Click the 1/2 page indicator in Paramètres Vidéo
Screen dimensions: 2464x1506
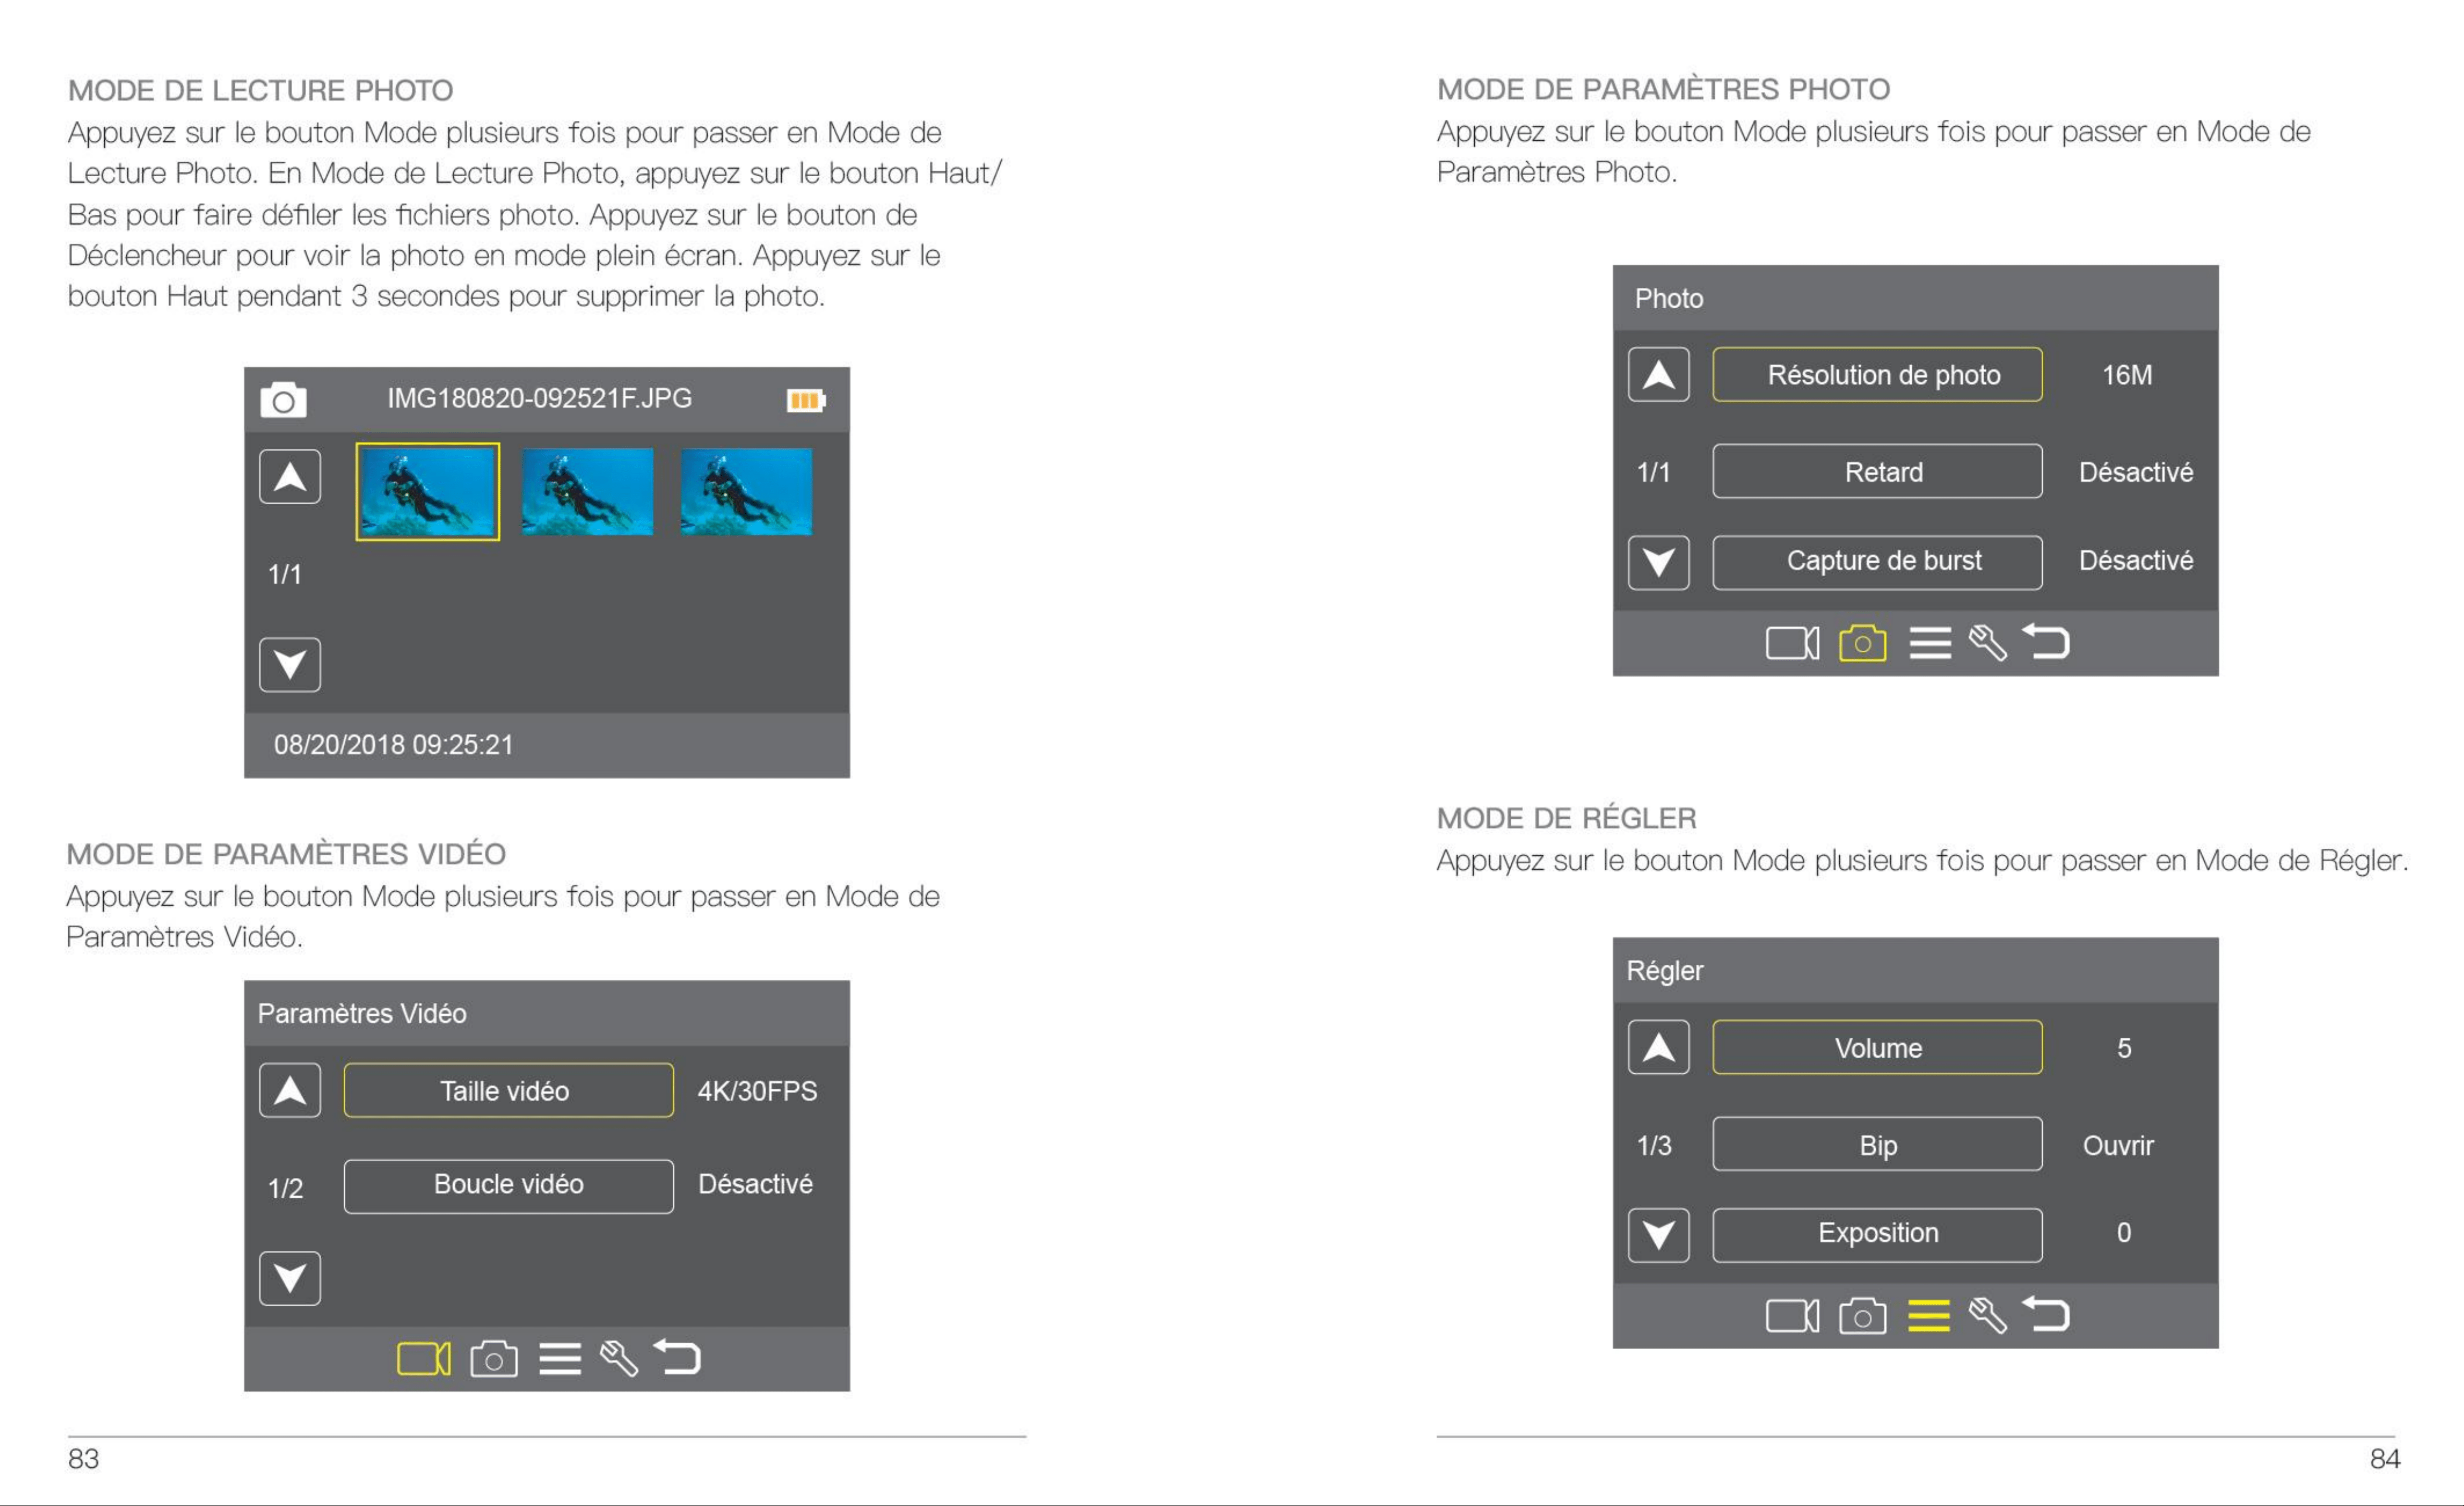pyautogui.click(x=285, y=1188)
